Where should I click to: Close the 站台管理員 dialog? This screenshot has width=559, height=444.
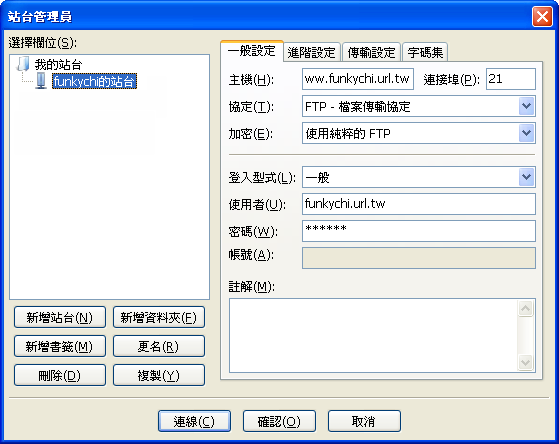click(542, 16)
